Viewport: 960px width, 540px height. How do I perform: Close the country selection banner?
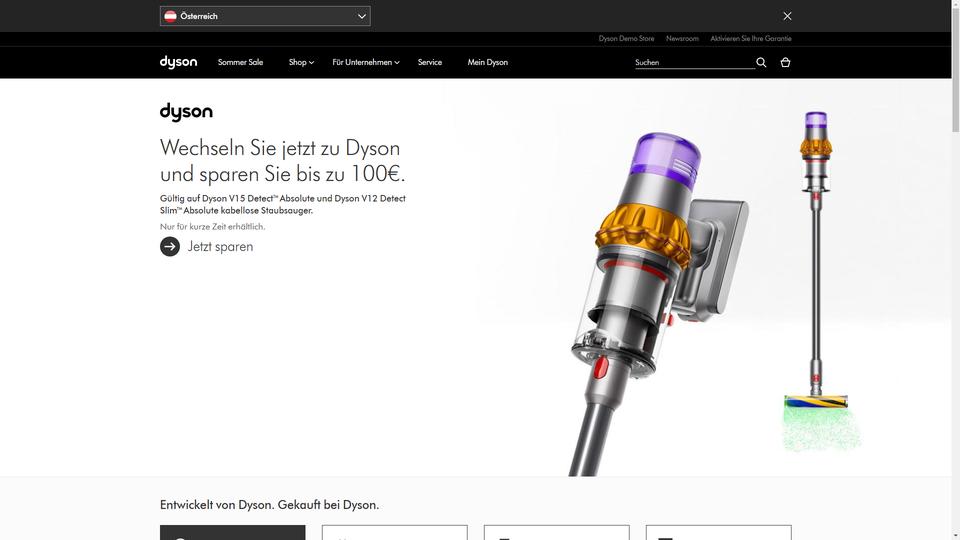787,16
